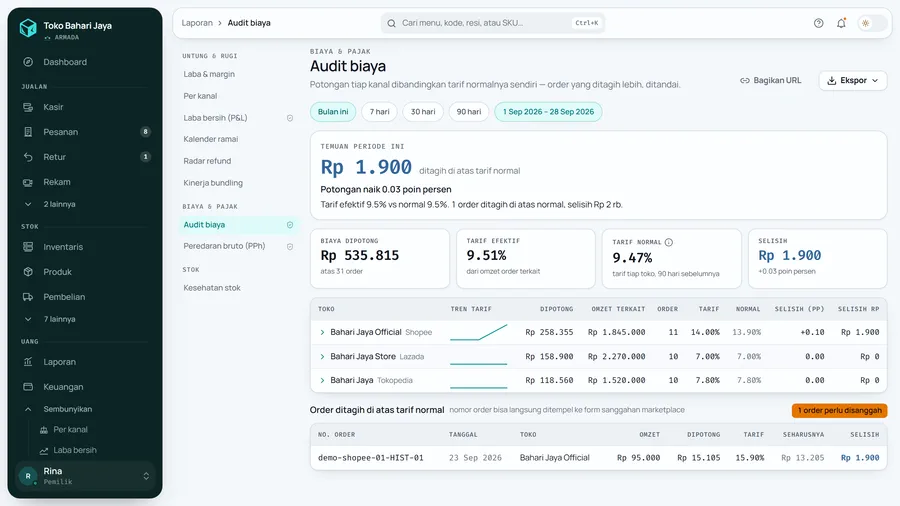The height and width of the screenshot is (506, 900).
Task: Click shield badge next to Audit biaya
Action: (290, 225)
